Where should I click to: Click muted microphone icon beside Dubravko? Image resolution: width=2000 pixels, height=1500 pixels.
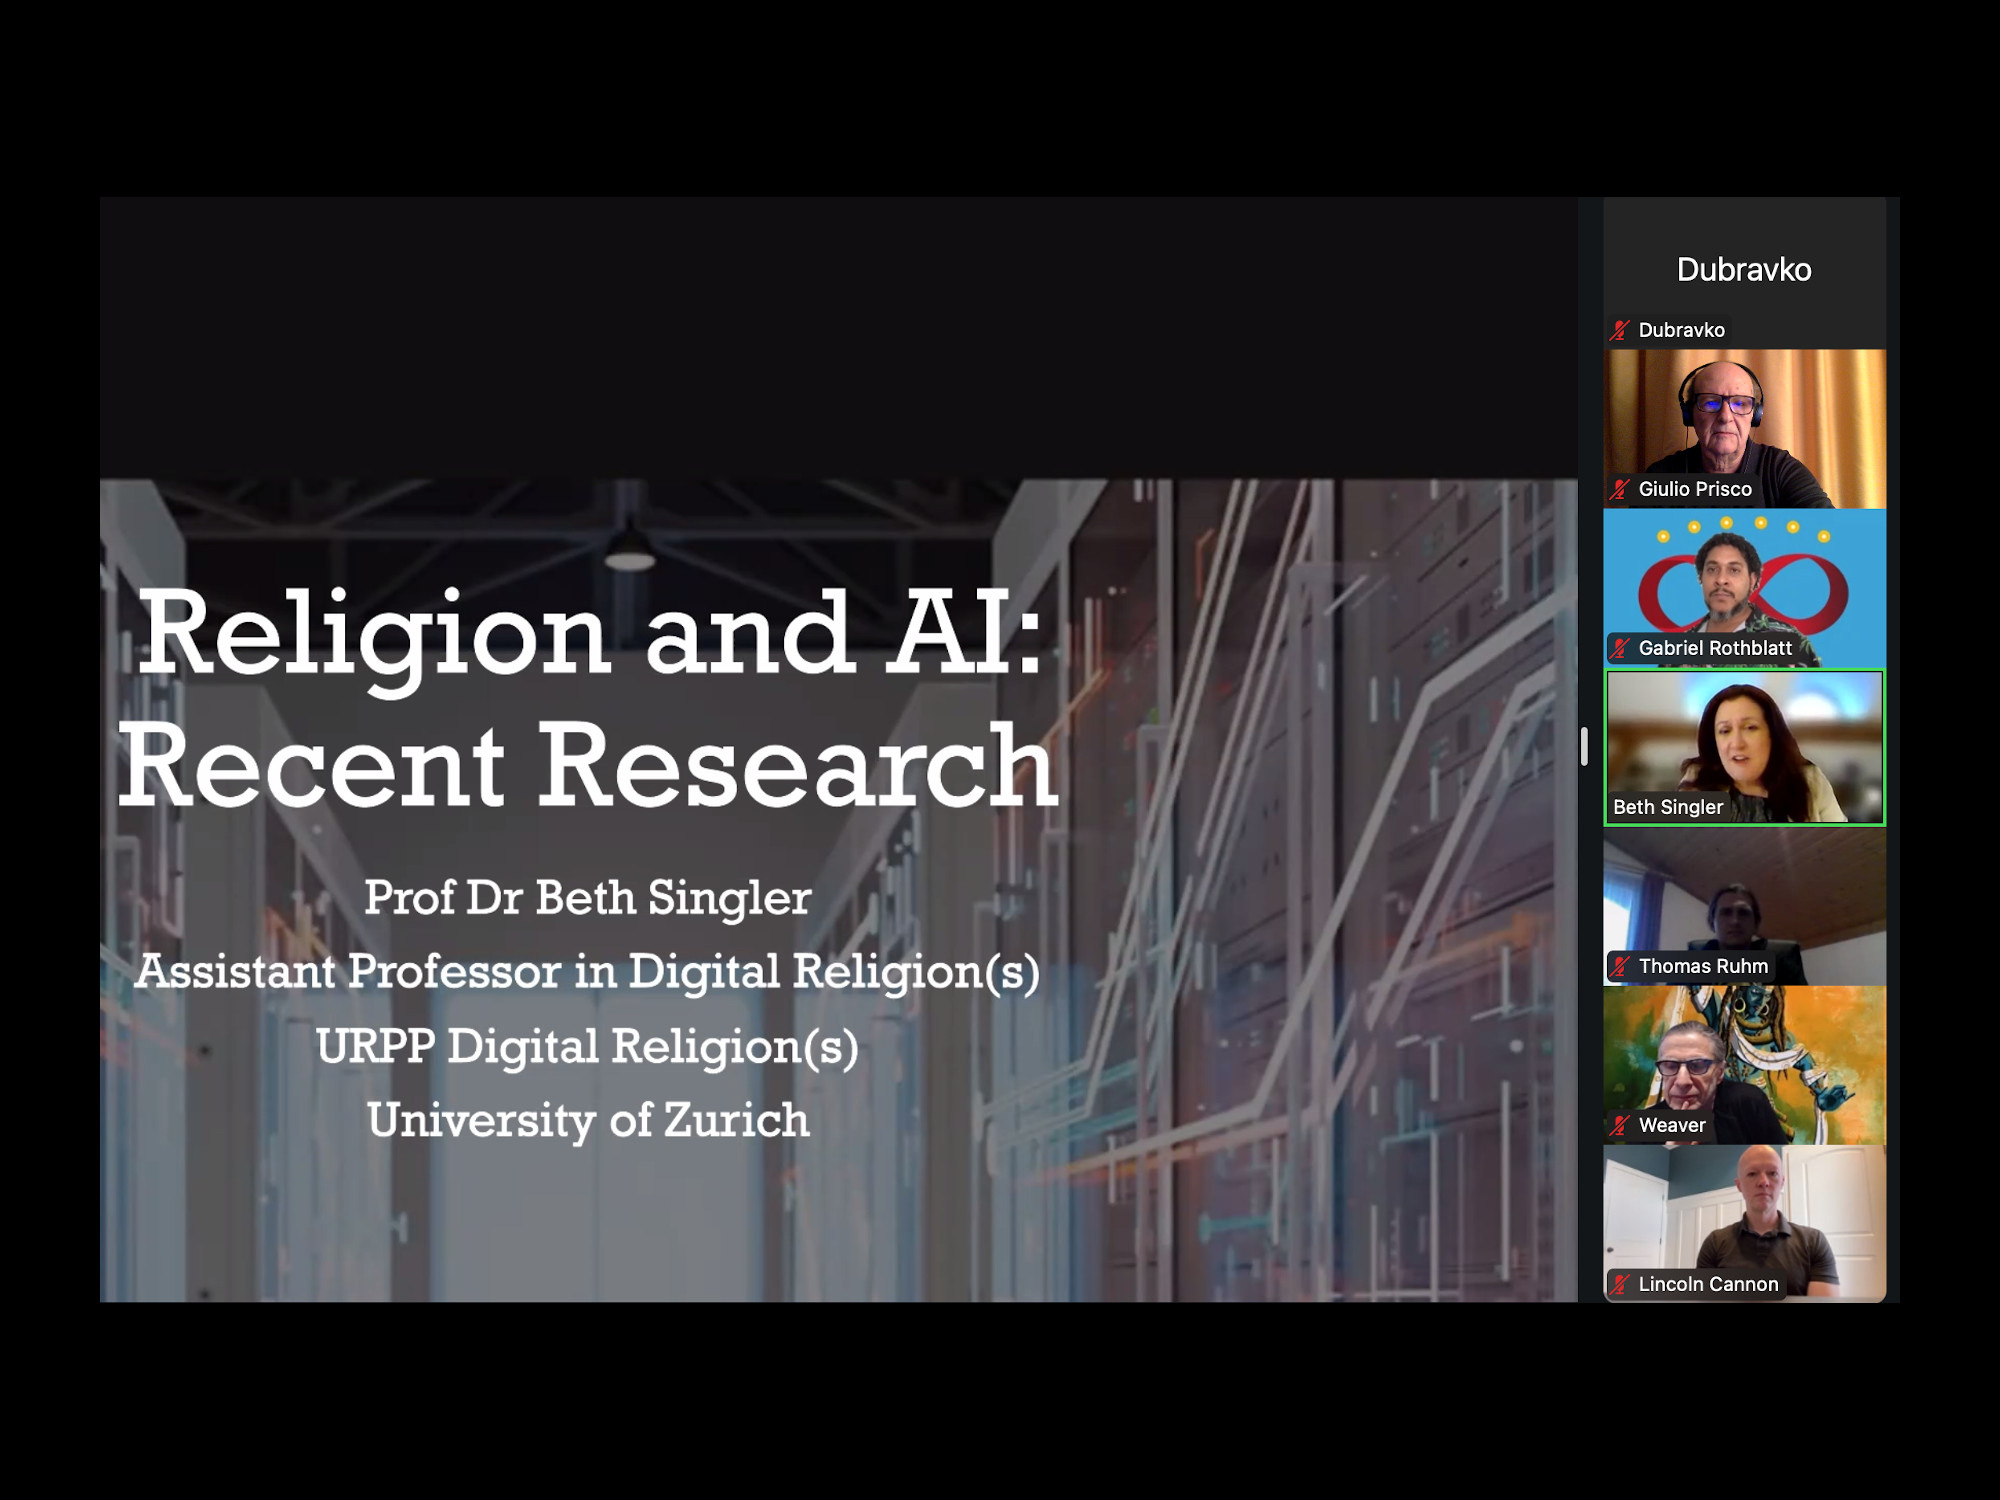click(1620, 330)
